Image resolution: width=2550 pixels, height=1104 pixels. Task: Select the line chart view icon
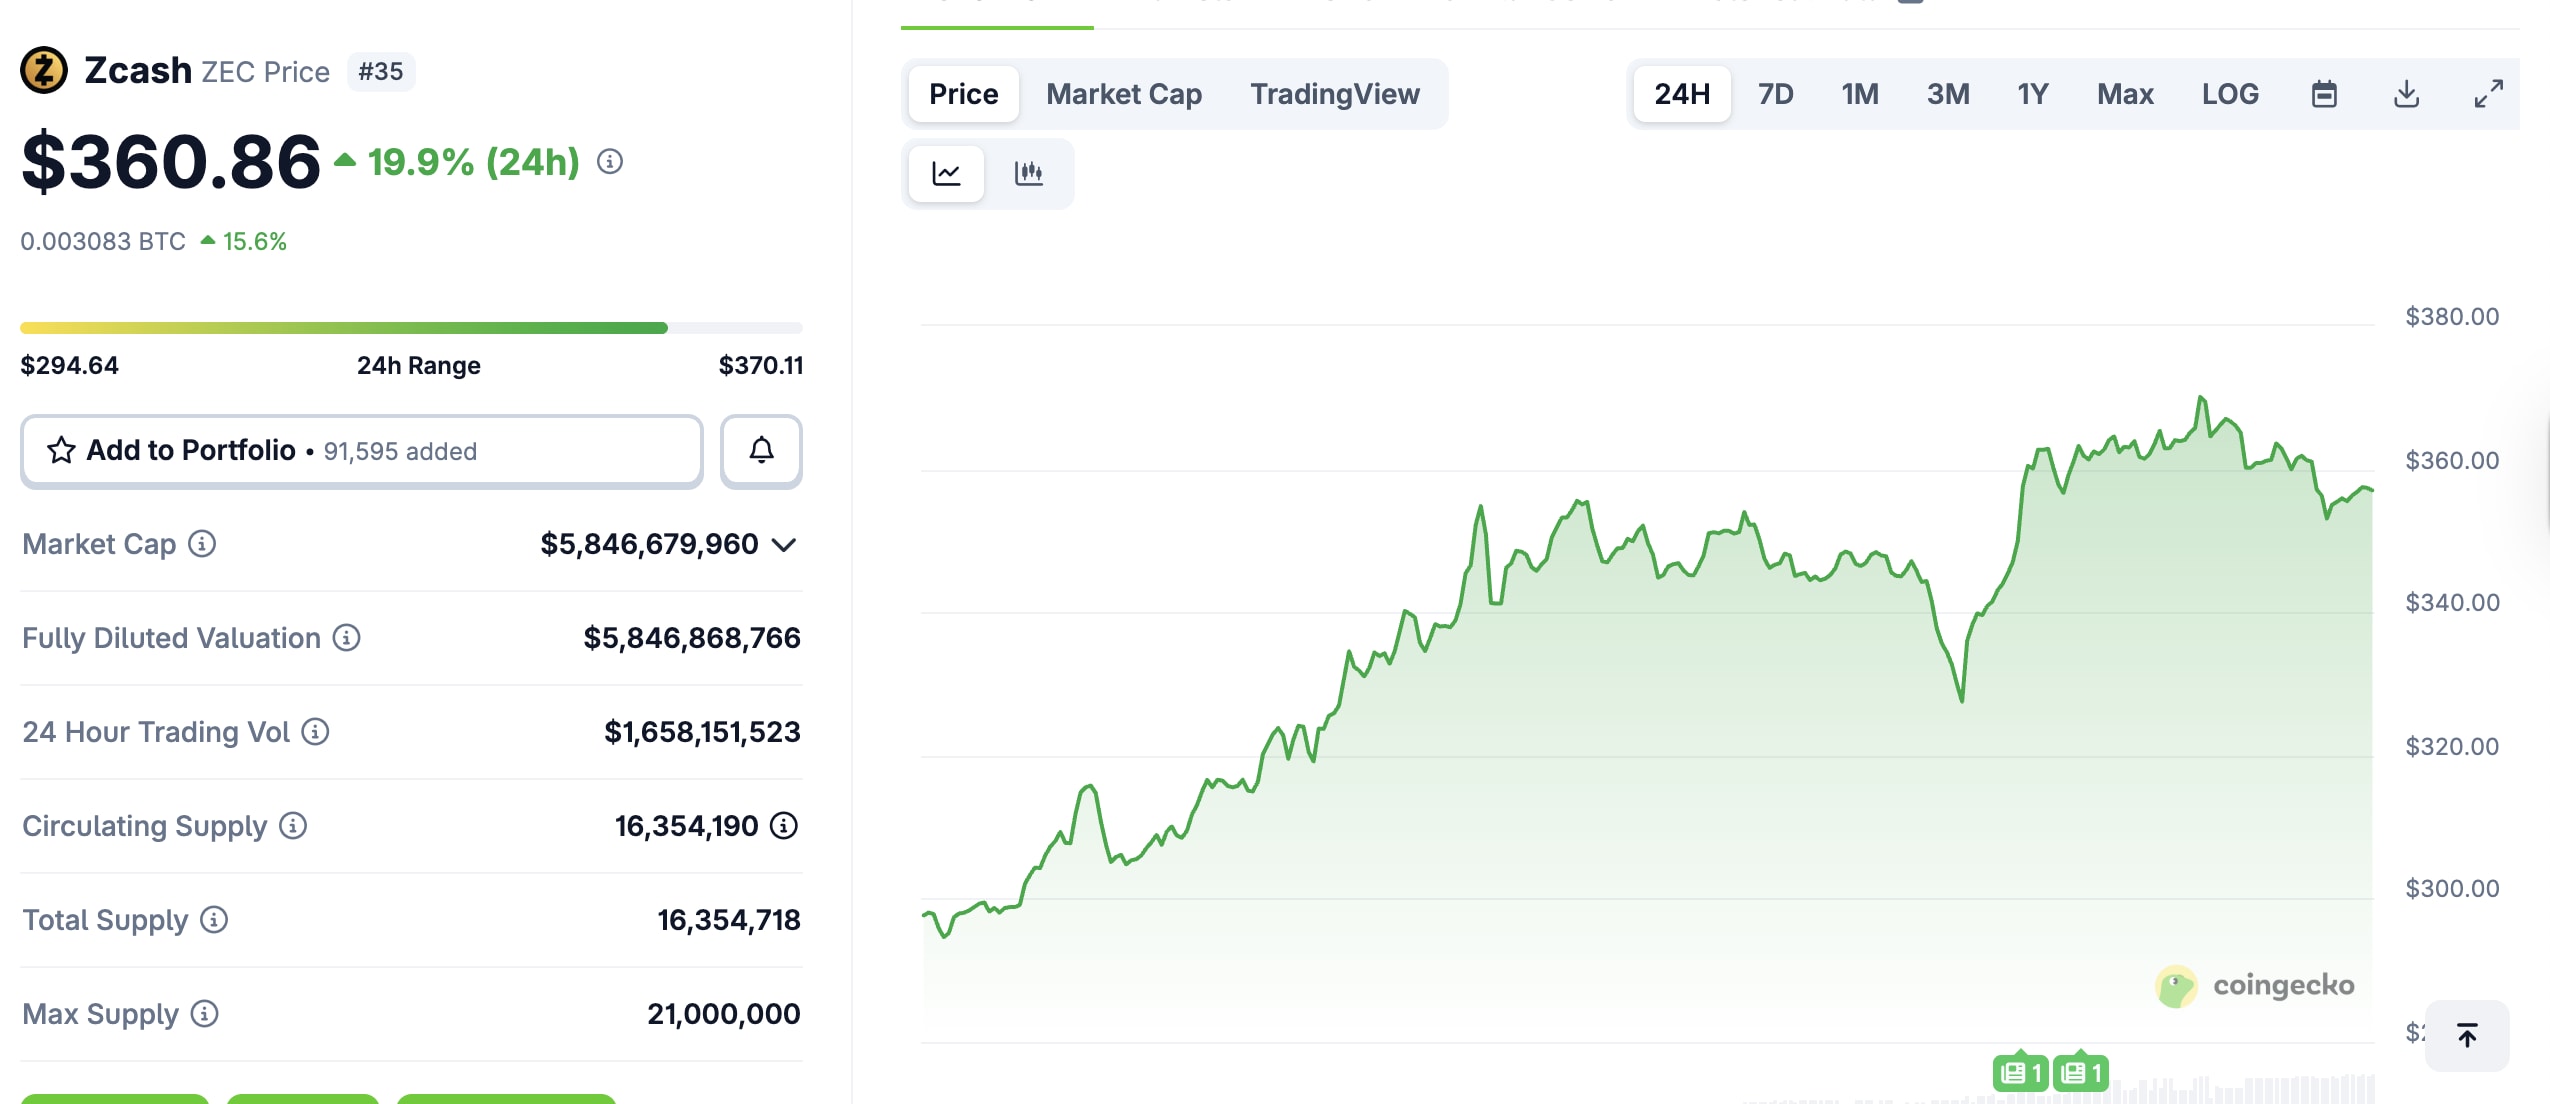[x=946, y=173]
